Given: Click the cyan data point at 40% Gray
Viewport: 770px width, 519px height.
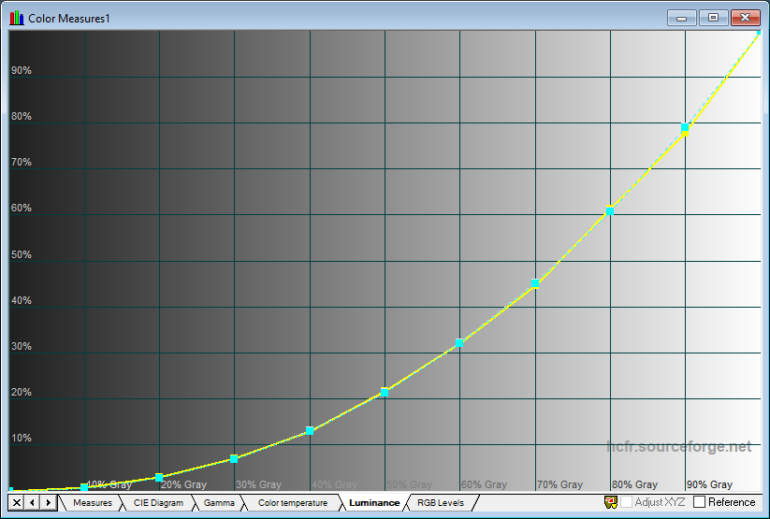Looking at the screenshot, I should [310, 431].
